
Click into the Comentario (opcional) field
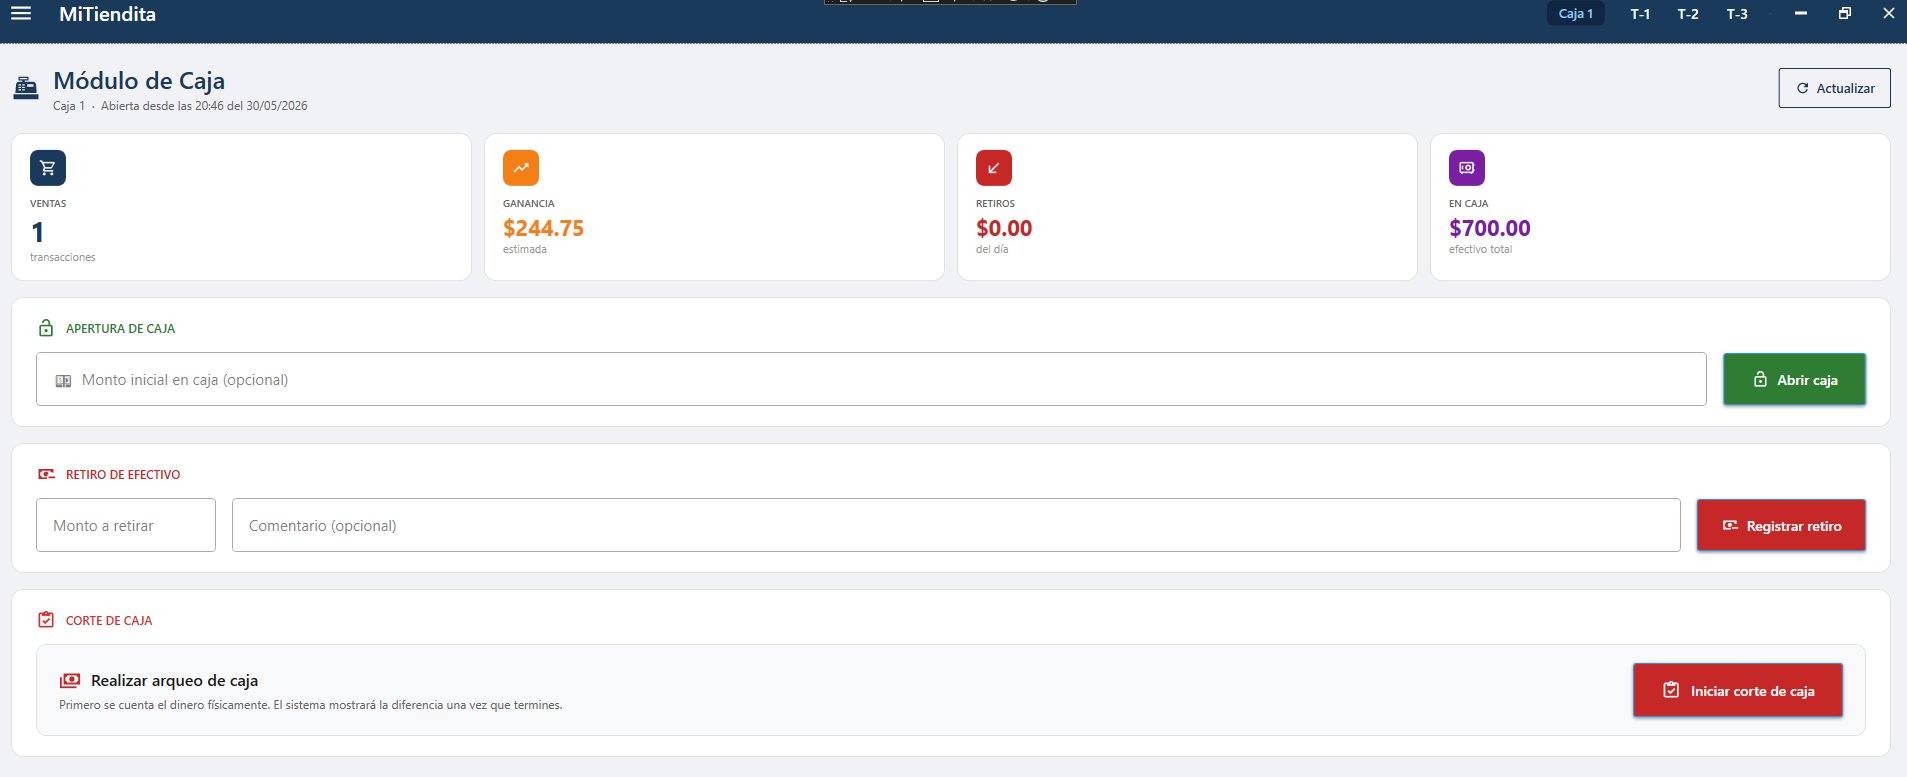[956, 525]
